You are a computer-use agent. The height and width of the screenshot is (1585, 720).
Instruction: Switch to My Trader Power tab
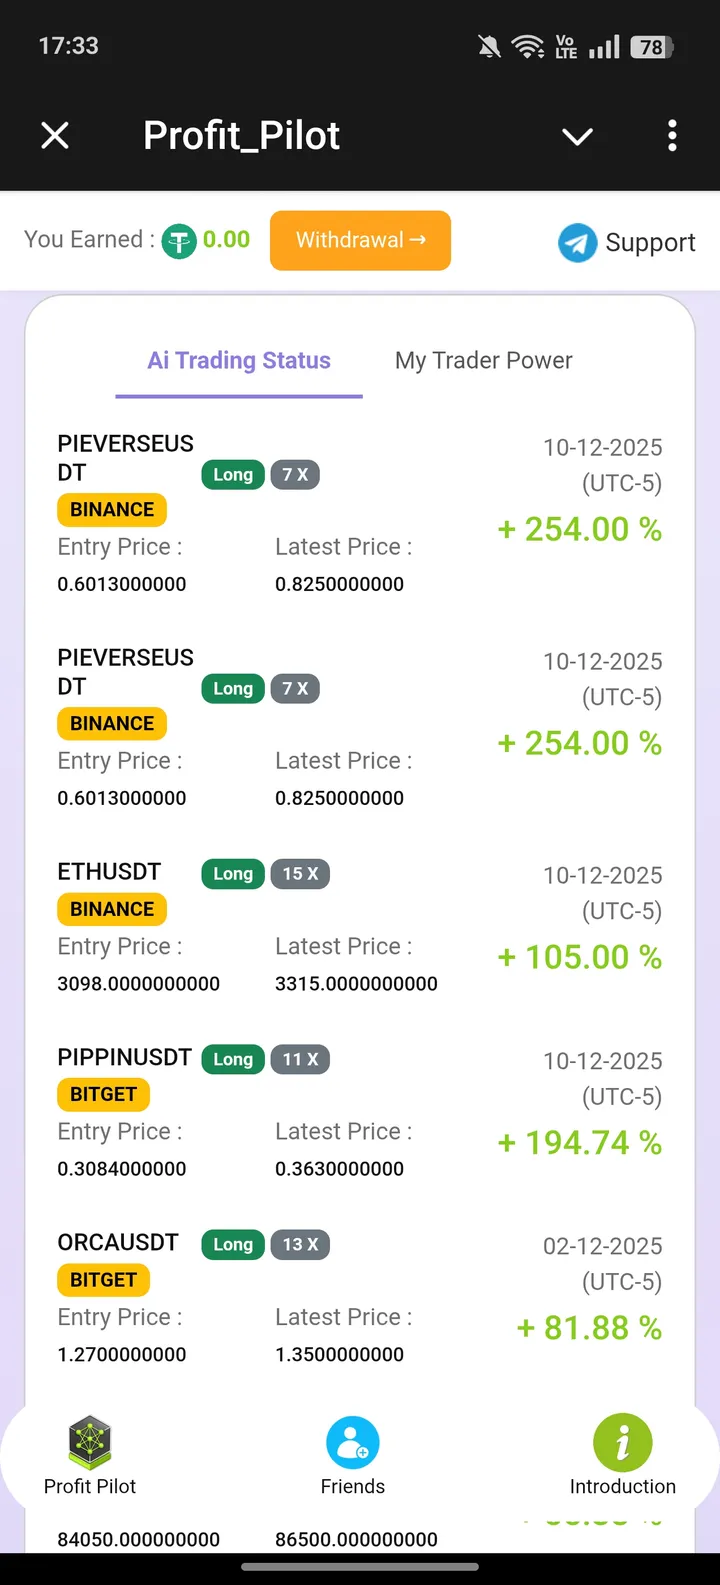point(483,361)
